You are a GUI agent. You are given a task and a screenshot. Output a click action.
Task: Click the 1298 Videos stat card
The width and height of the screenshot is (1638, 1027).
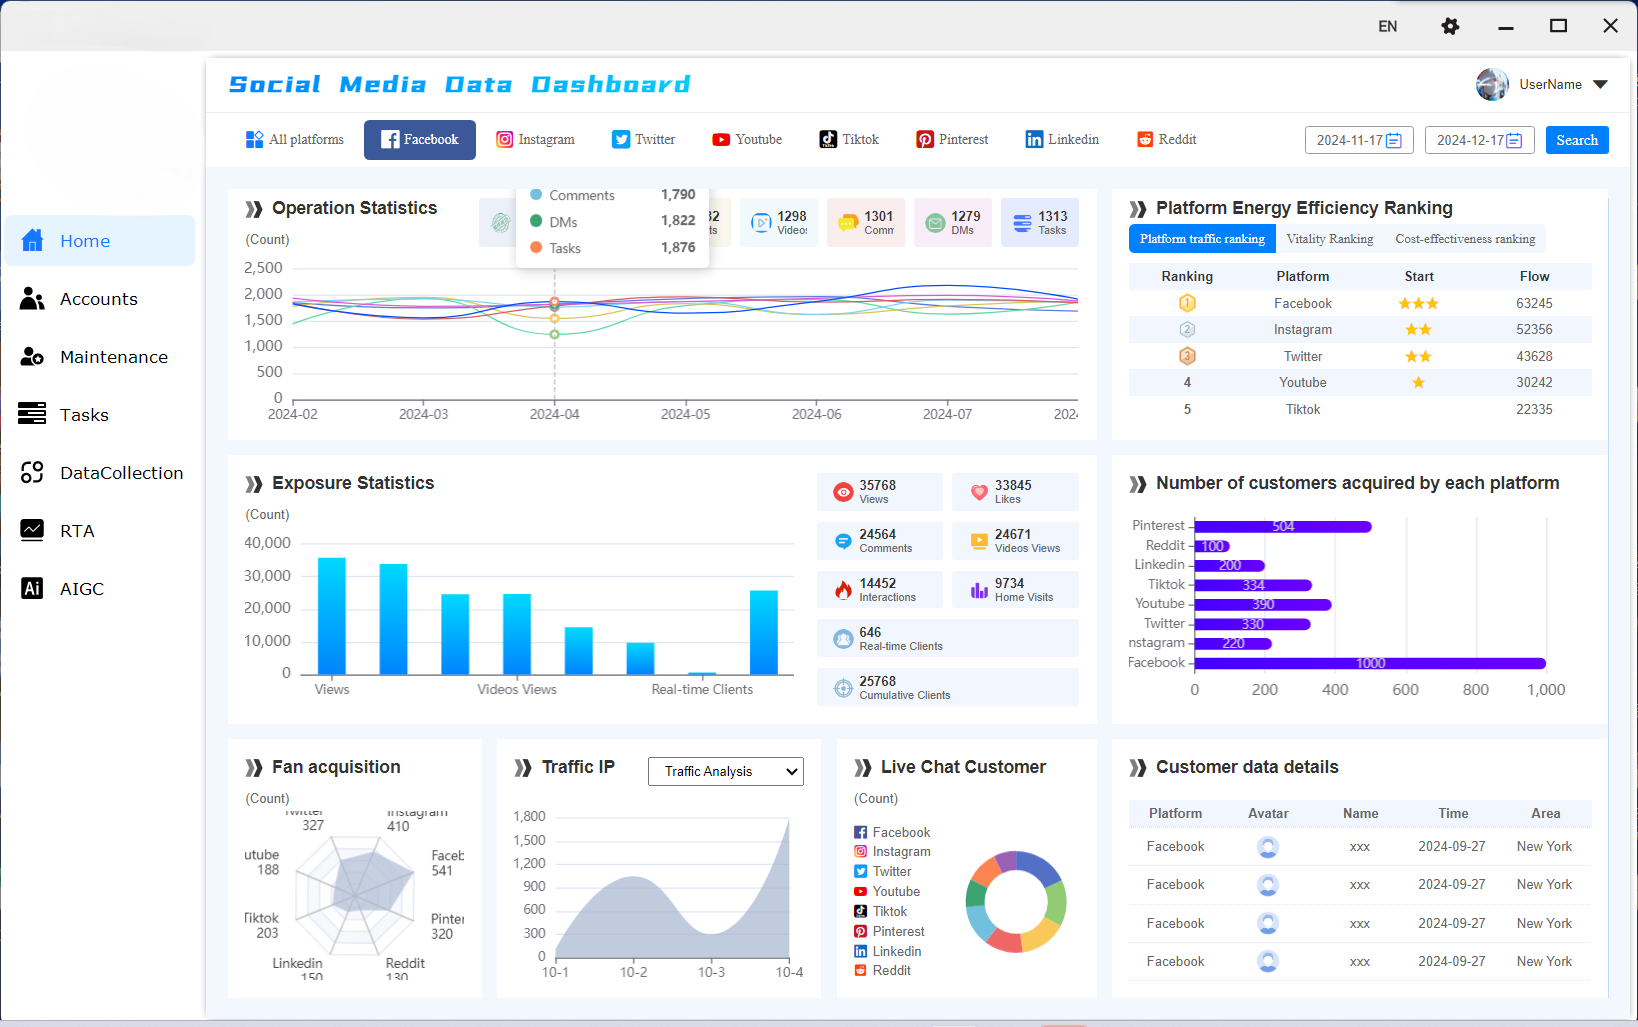coord(779,222)
